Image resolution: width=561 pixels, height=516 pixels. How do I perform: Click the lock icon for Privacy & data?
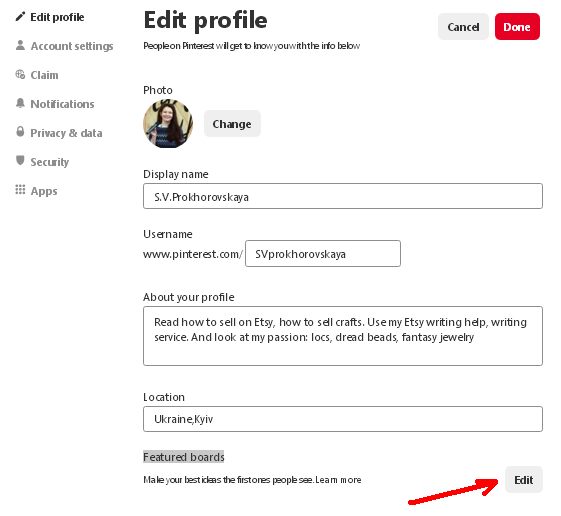tap(20, 132)
